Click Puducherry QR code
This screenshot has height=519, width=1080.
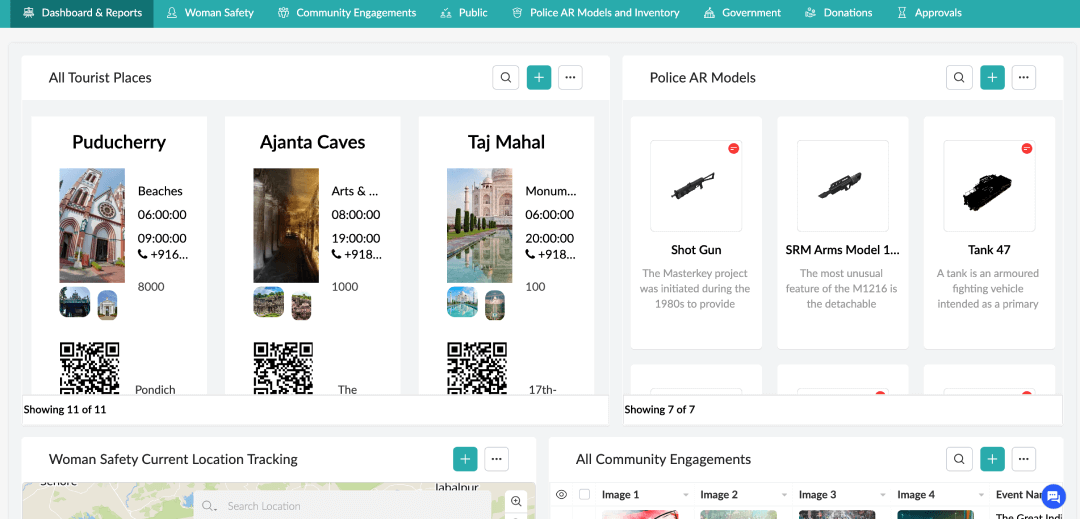point(90,368)
